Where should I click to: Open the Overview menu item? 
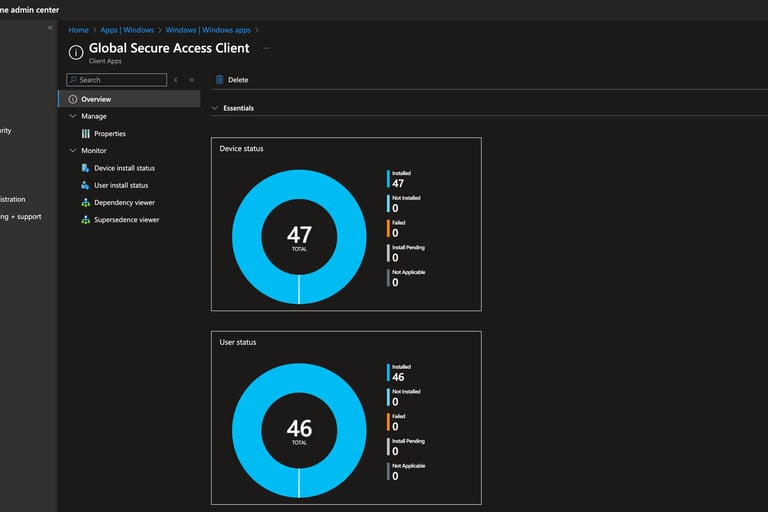click(x=129, y=99)
